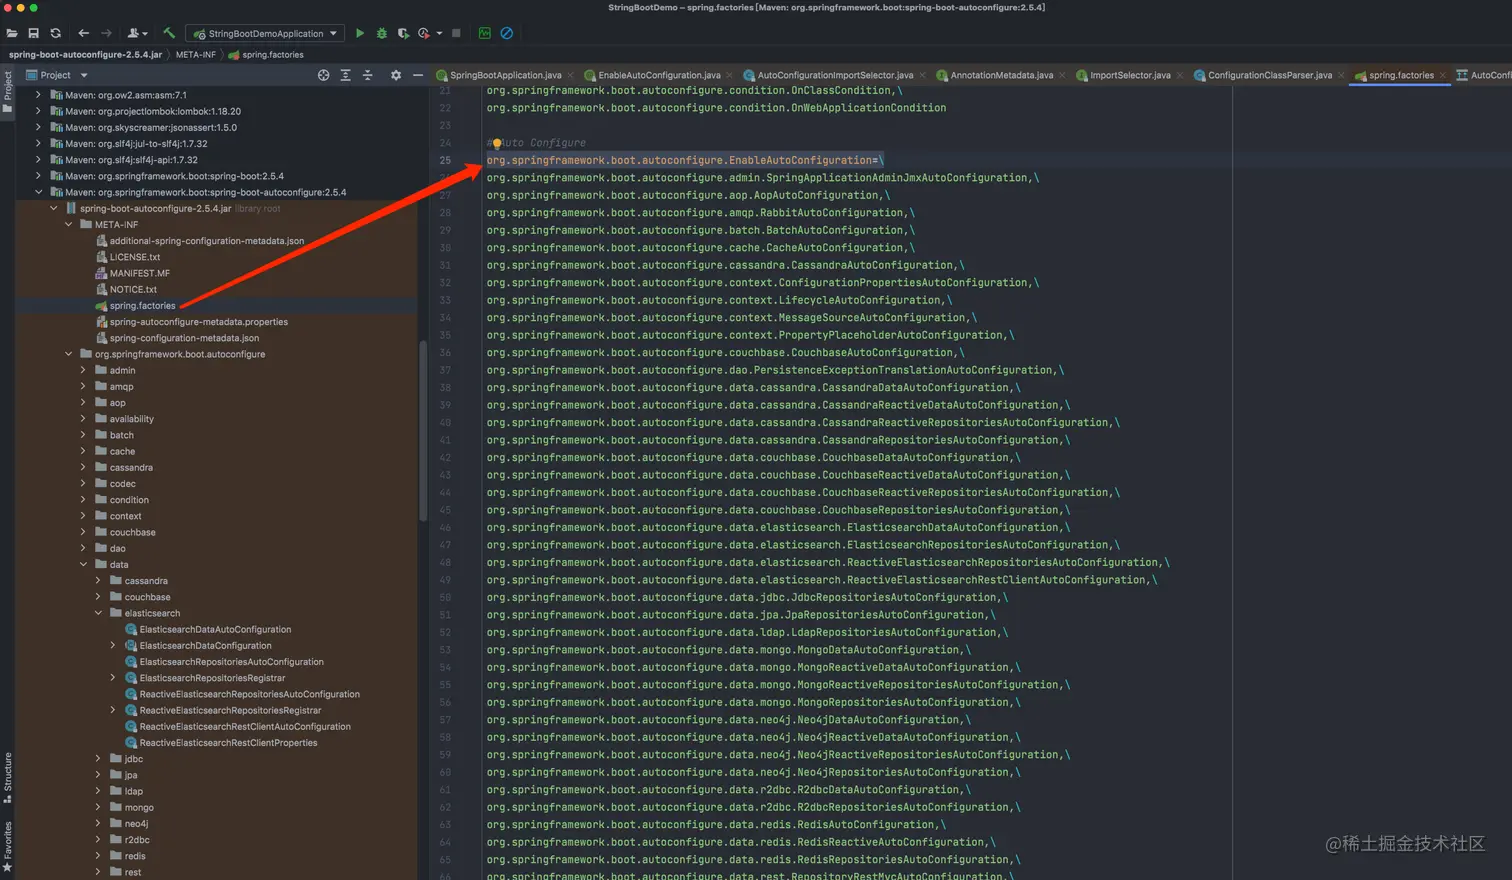1512x880 pixels.
Task: Collapse the META-INF folder in the tree
Action: (x=68, y=224)
